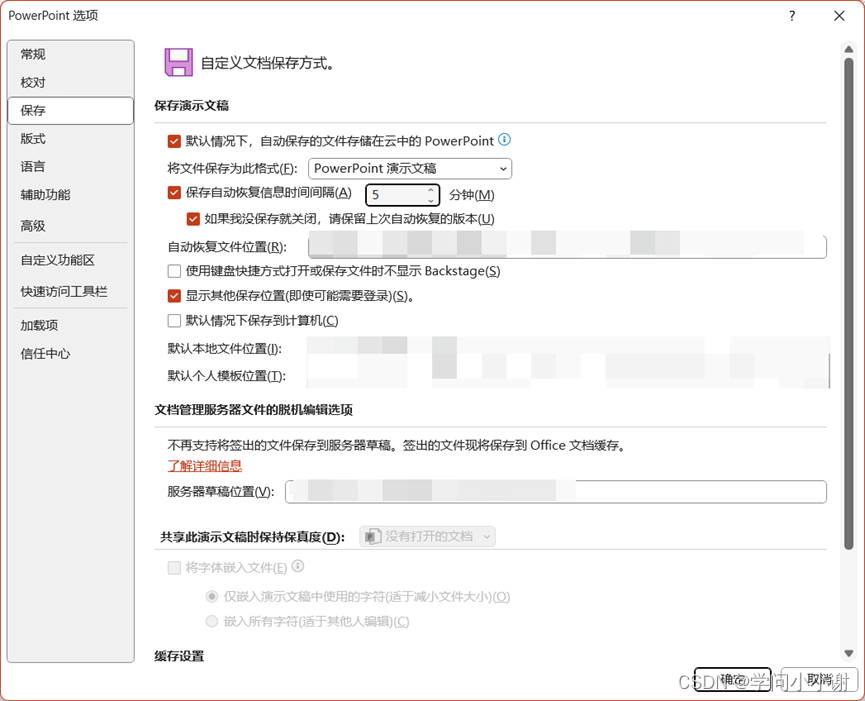The width and height of the screenshot is (865, 701).
Task: Decrease the AutoRecover minutes with down arrow
Action: pyautogui.click(x=431, y=200)
